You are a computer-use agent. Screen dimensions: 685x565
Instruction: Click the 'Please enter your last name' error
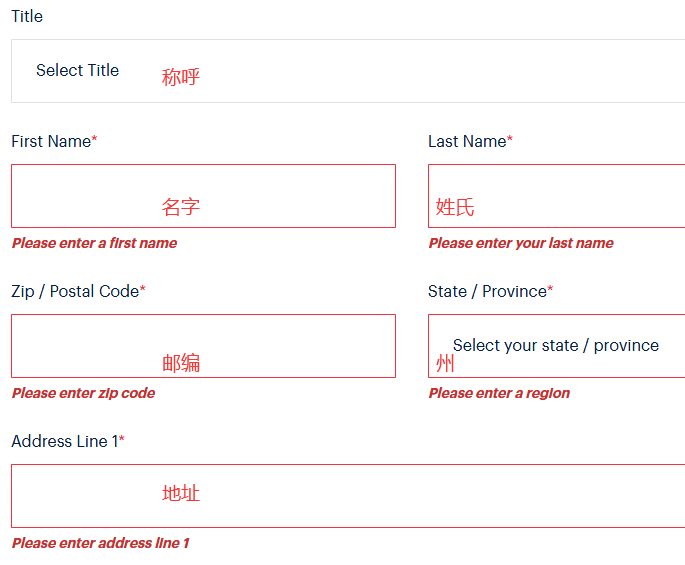click(521, 243)
